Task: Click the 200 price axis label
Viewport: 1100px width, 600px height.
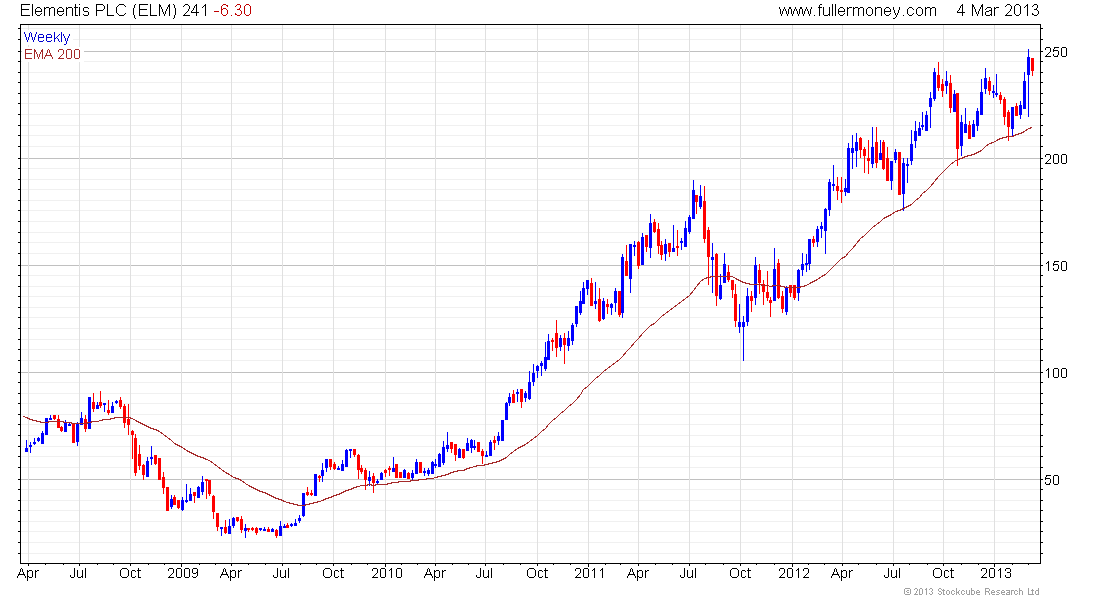Action: [1056, 159]
